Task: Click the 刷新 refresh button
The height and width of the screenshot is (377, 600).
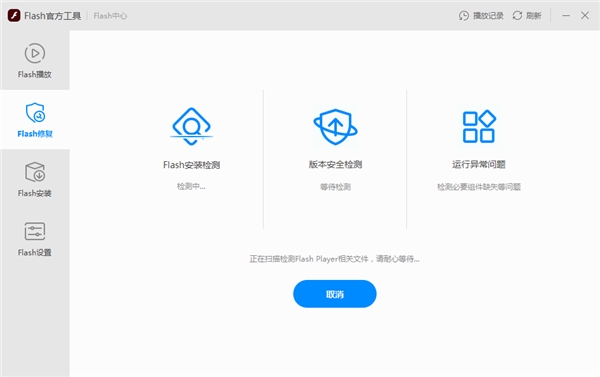Action: pos(527,16)
